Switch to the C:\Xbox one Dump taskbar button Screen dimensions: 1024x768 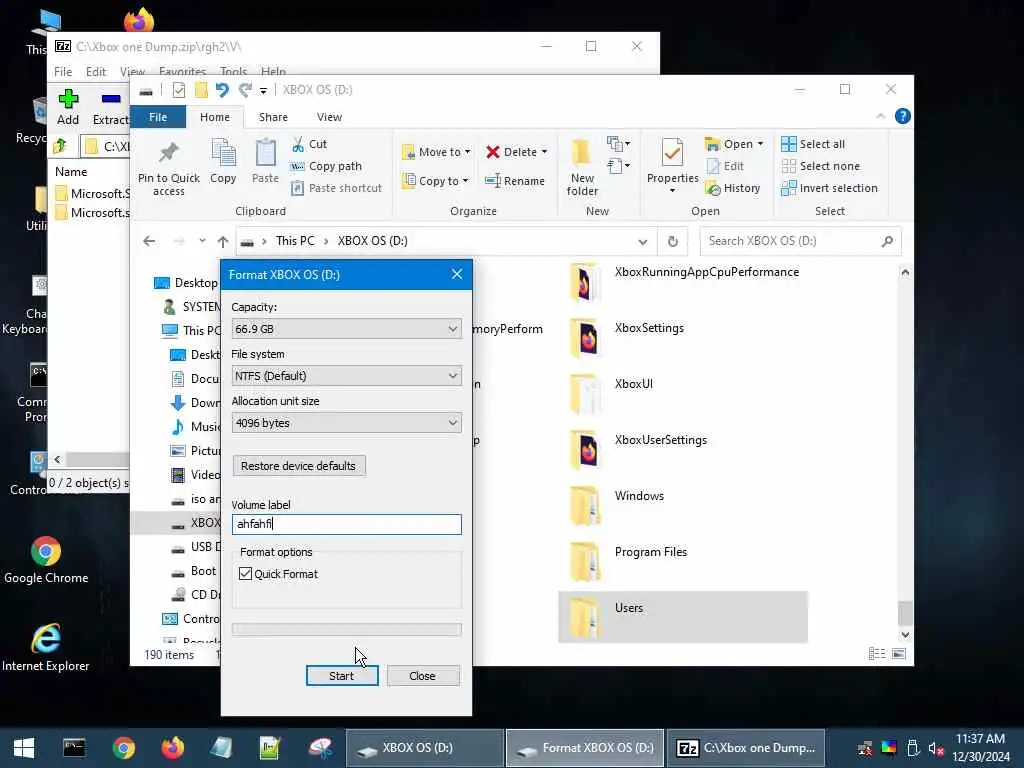pyautogui.click(x=746, y=748)
